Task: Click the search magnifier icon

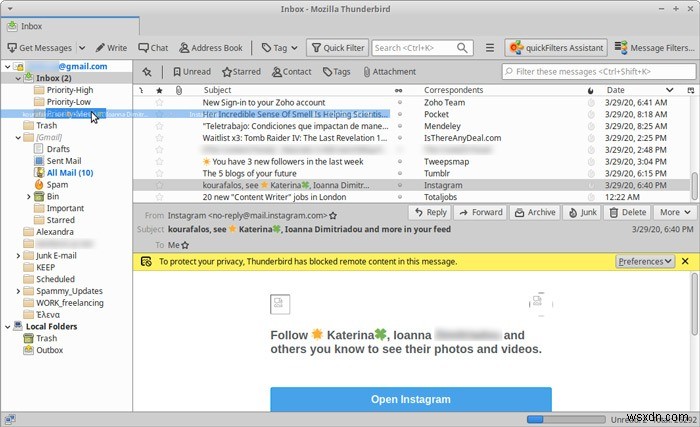Action: 462,48
